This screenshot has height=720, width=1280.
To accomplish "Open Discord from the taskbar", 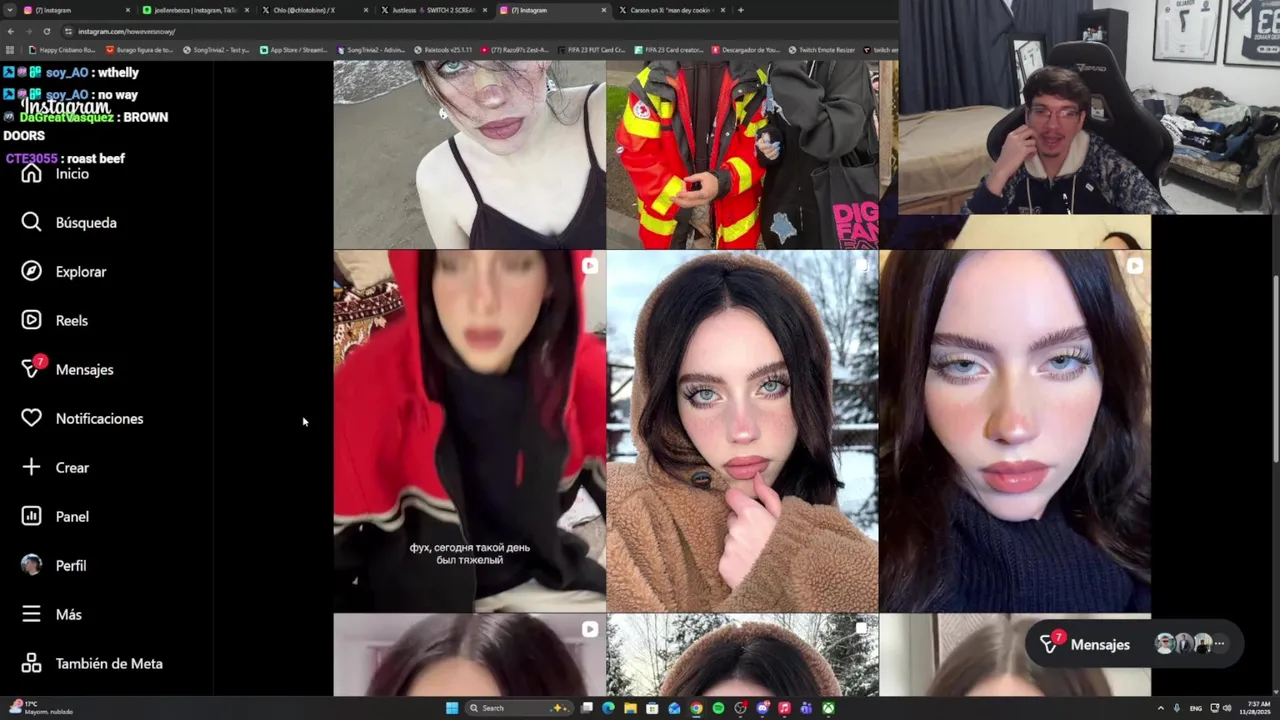I will pyautogui.click(x=762, y=708).
